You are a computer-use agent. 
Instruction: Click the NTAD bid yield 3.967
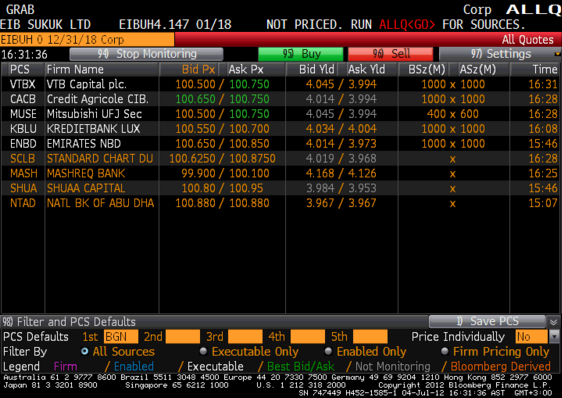320,203
